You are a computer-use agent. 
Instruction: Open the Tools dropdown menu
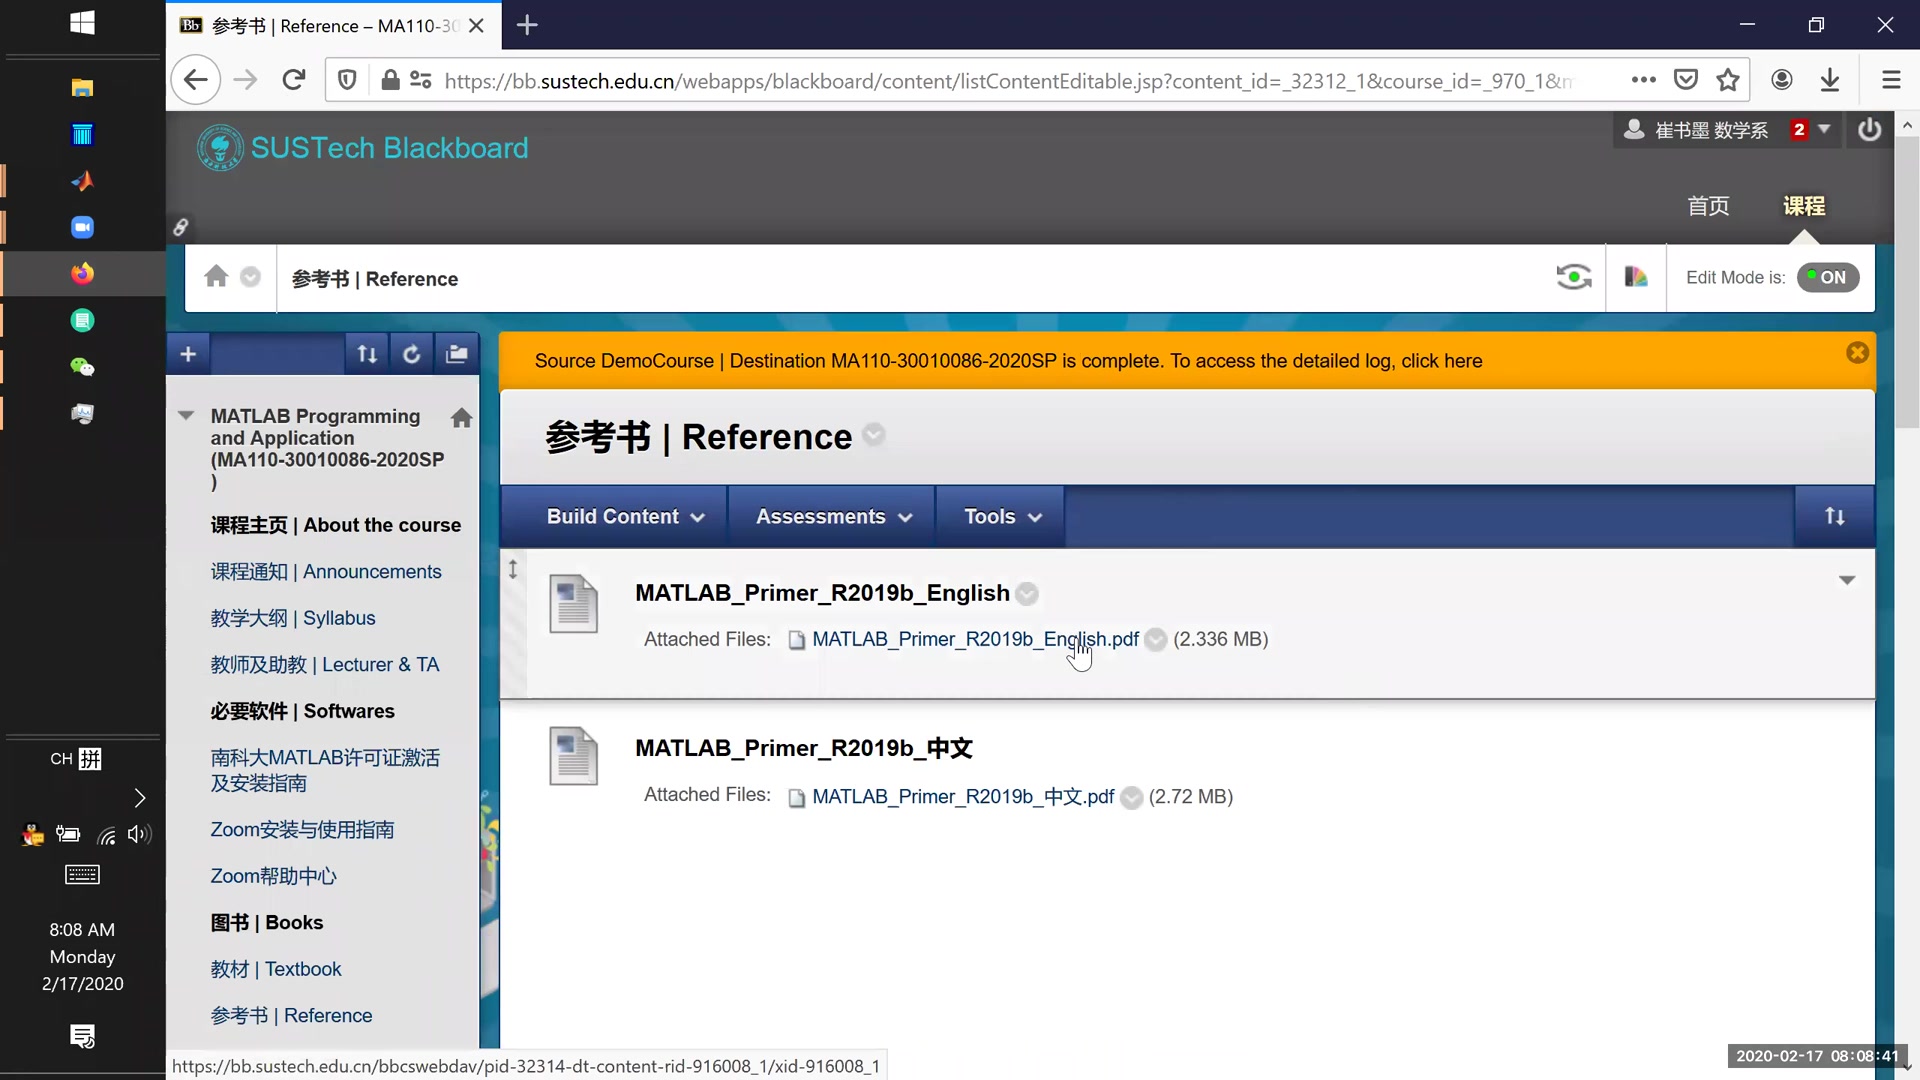[x=1004, y=516]
